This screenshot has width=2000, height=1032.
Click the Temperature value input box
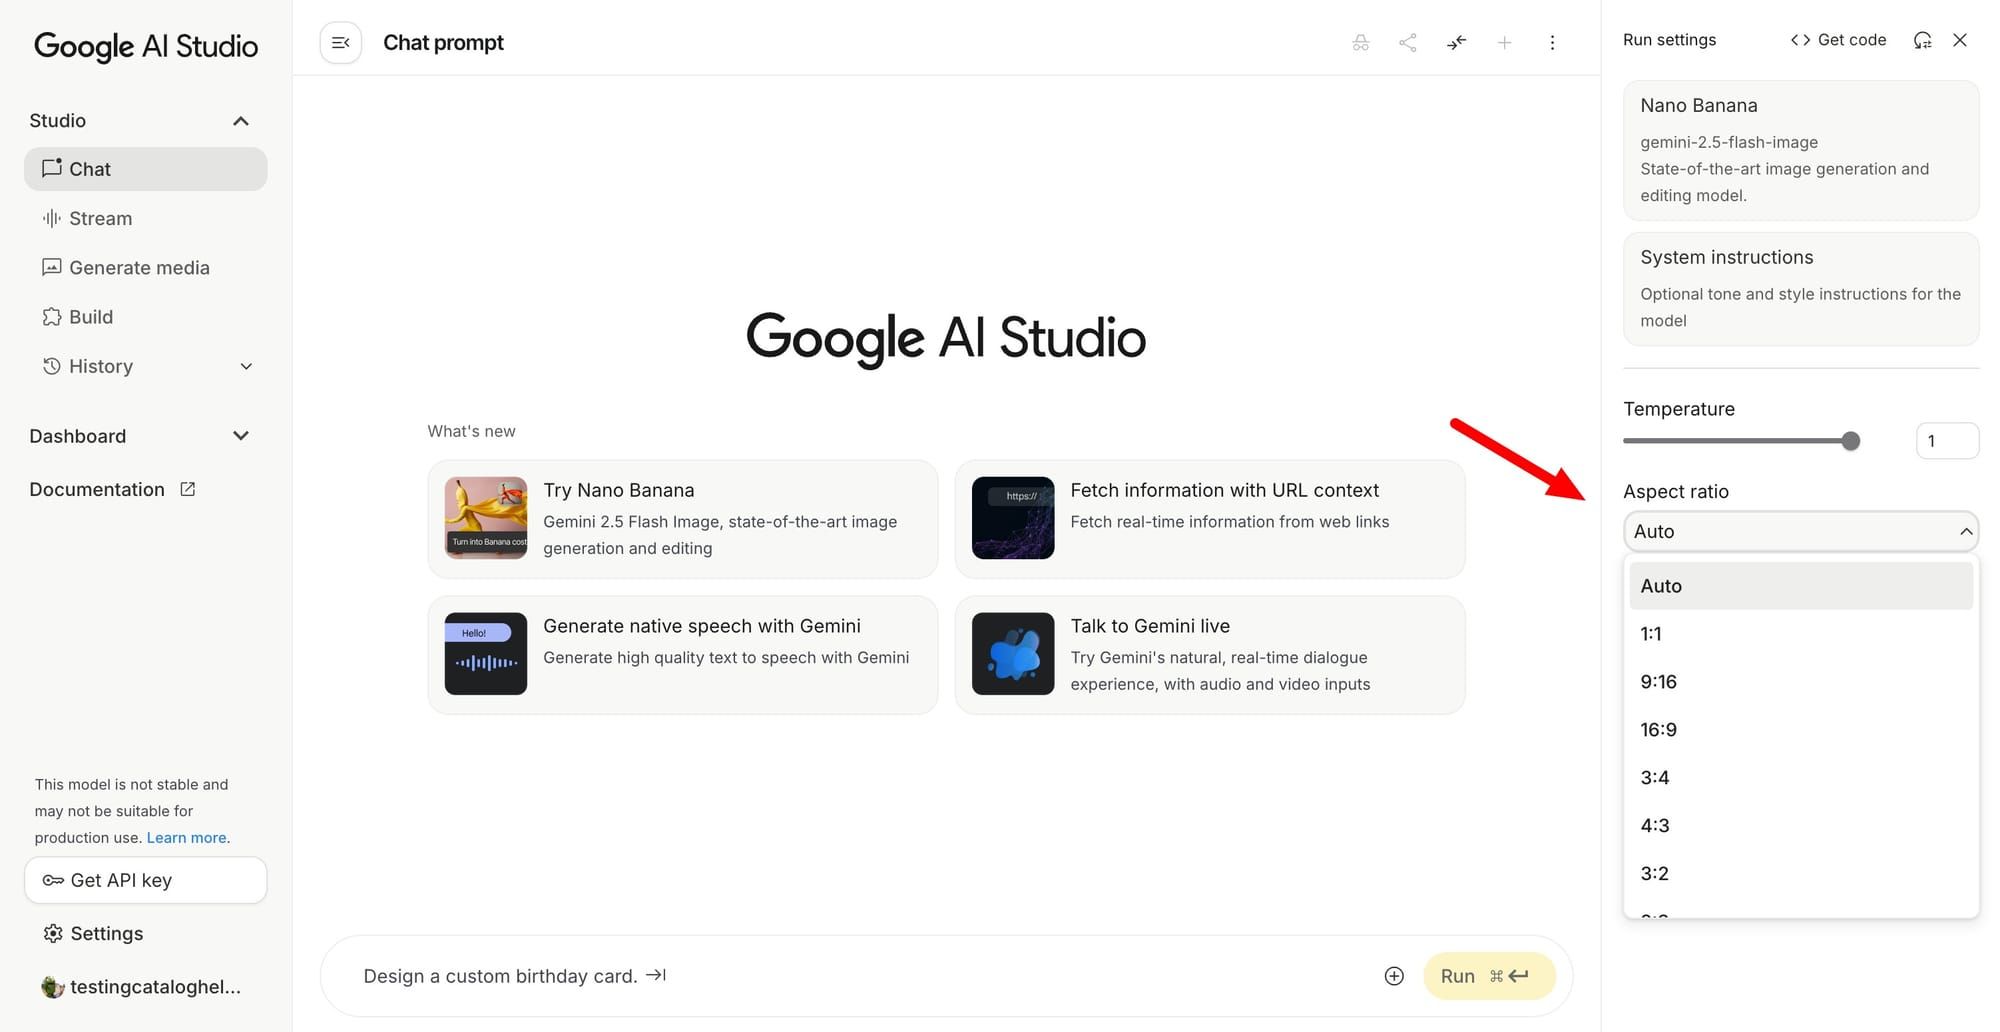point(1947,441)
